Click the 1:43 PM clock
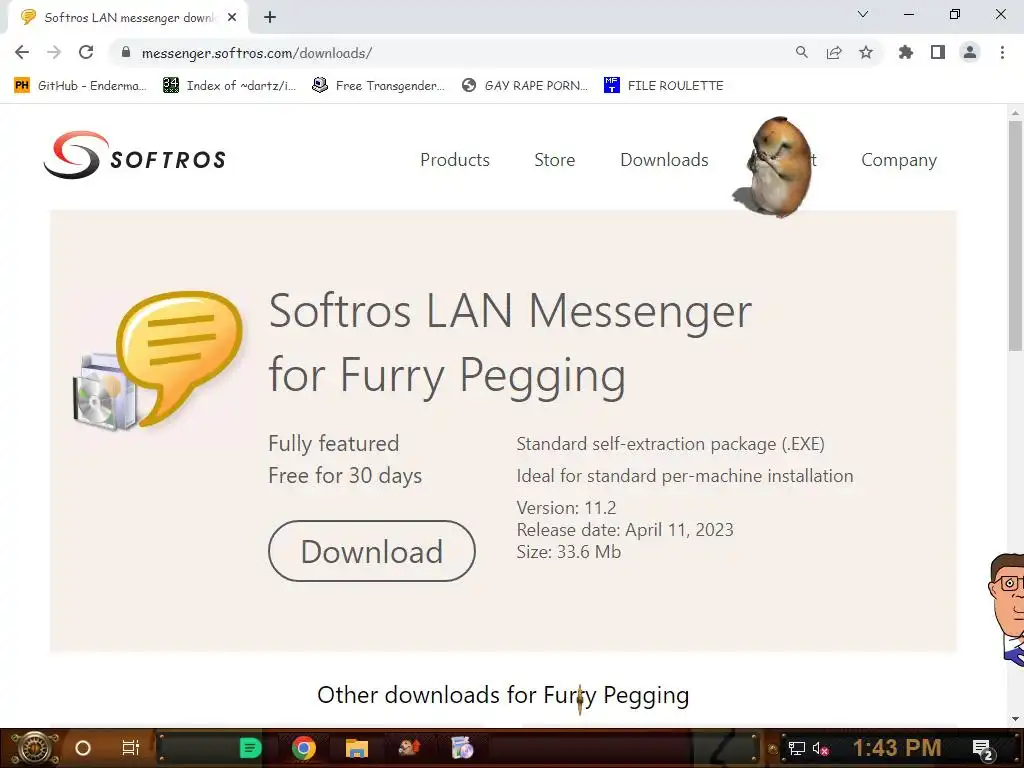The image size is (1024, 768). (x=897, y=748)
